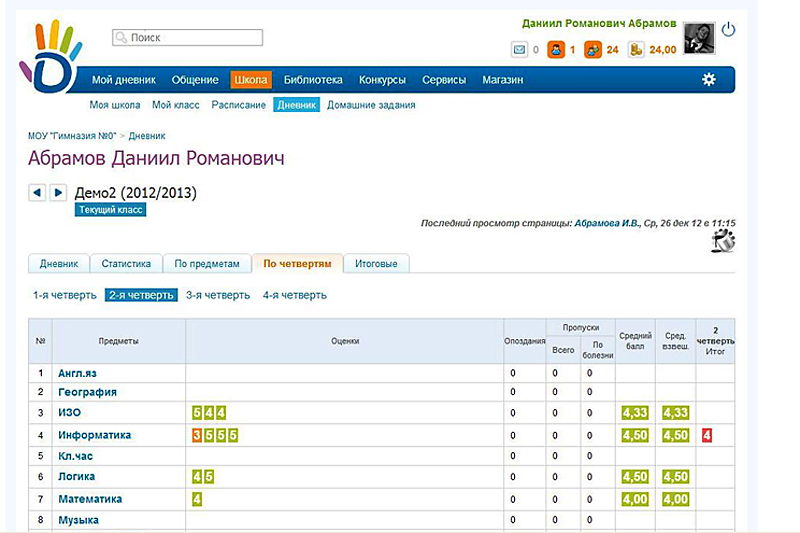The width and height of the screenshot is (800, 533).
Task: Click the mail messages envelope icon
Action: point(519,49)
